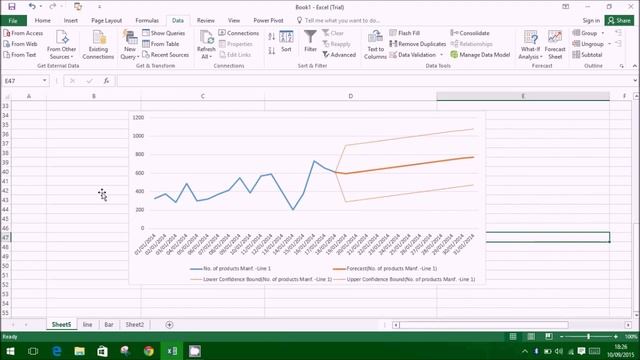
Task: Create a Forecast Sheet
Action: point(555,45)
